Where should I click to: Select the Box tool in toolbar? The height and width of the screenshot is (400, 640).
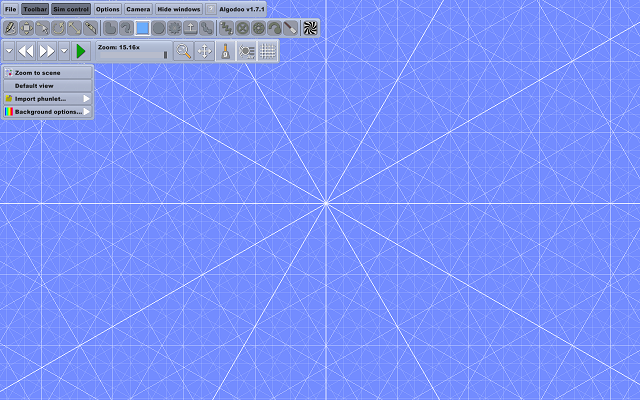143,28
